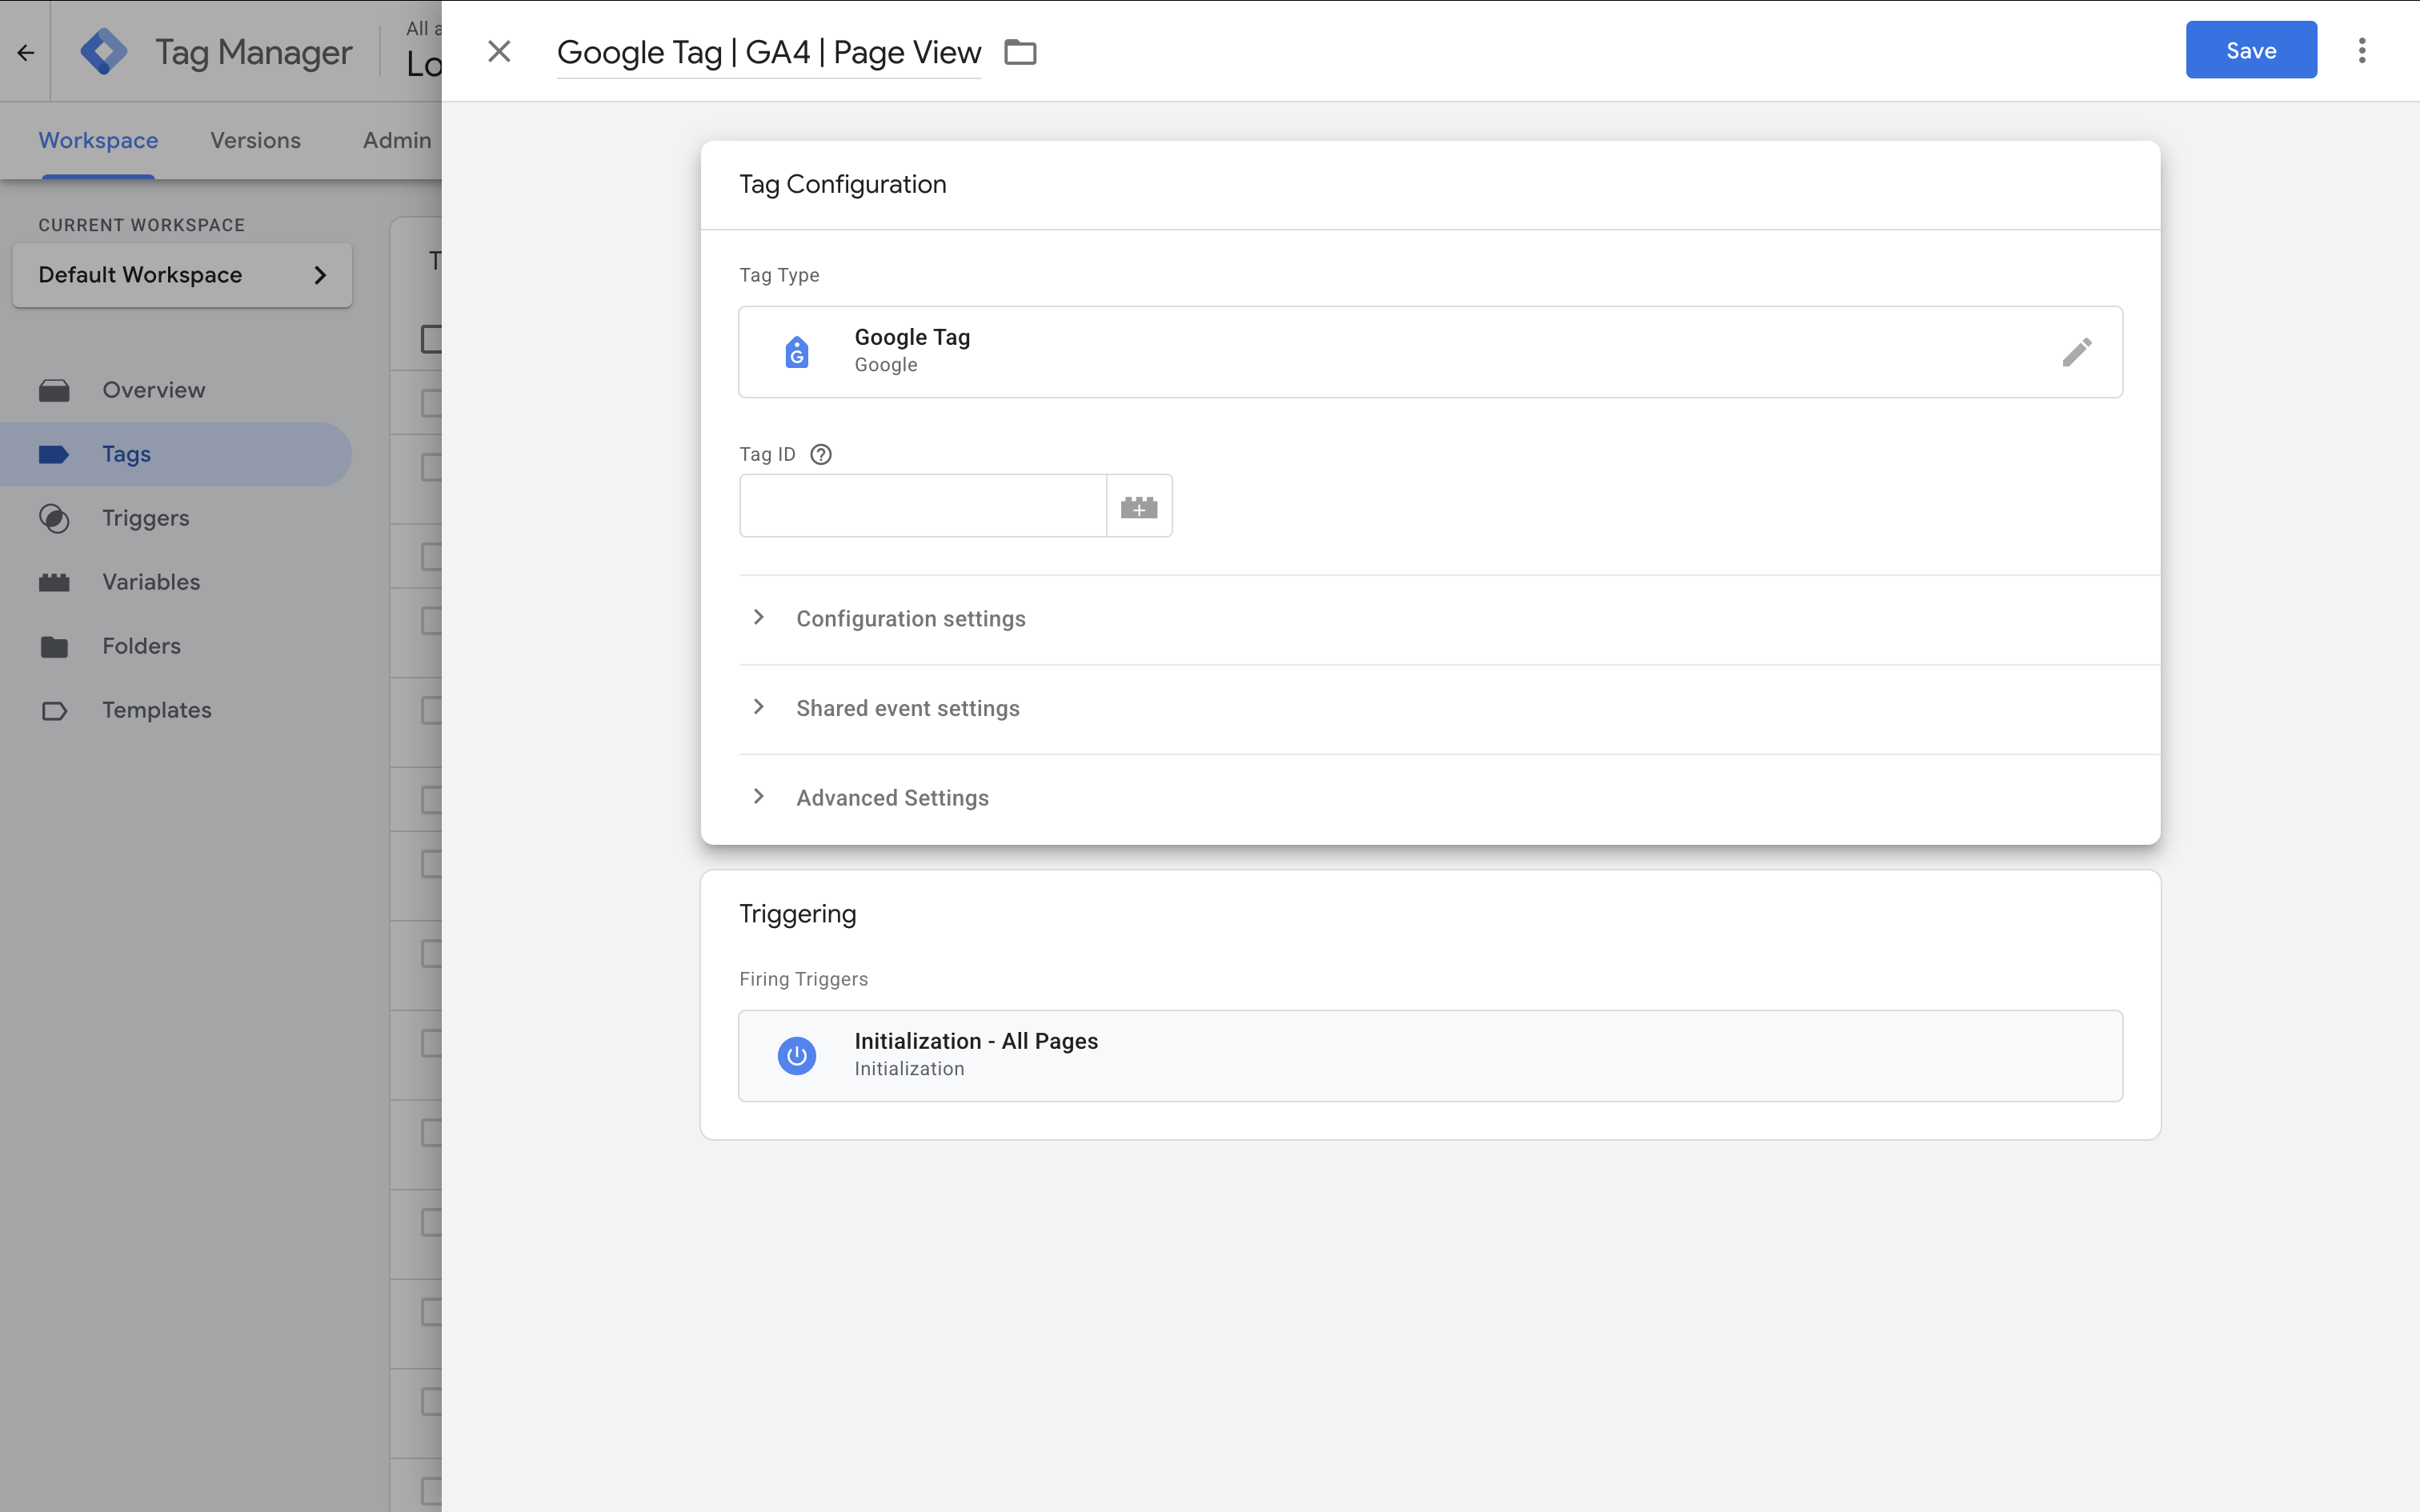
Task: Open the Default Workspace selector
Action: point(182,275)
